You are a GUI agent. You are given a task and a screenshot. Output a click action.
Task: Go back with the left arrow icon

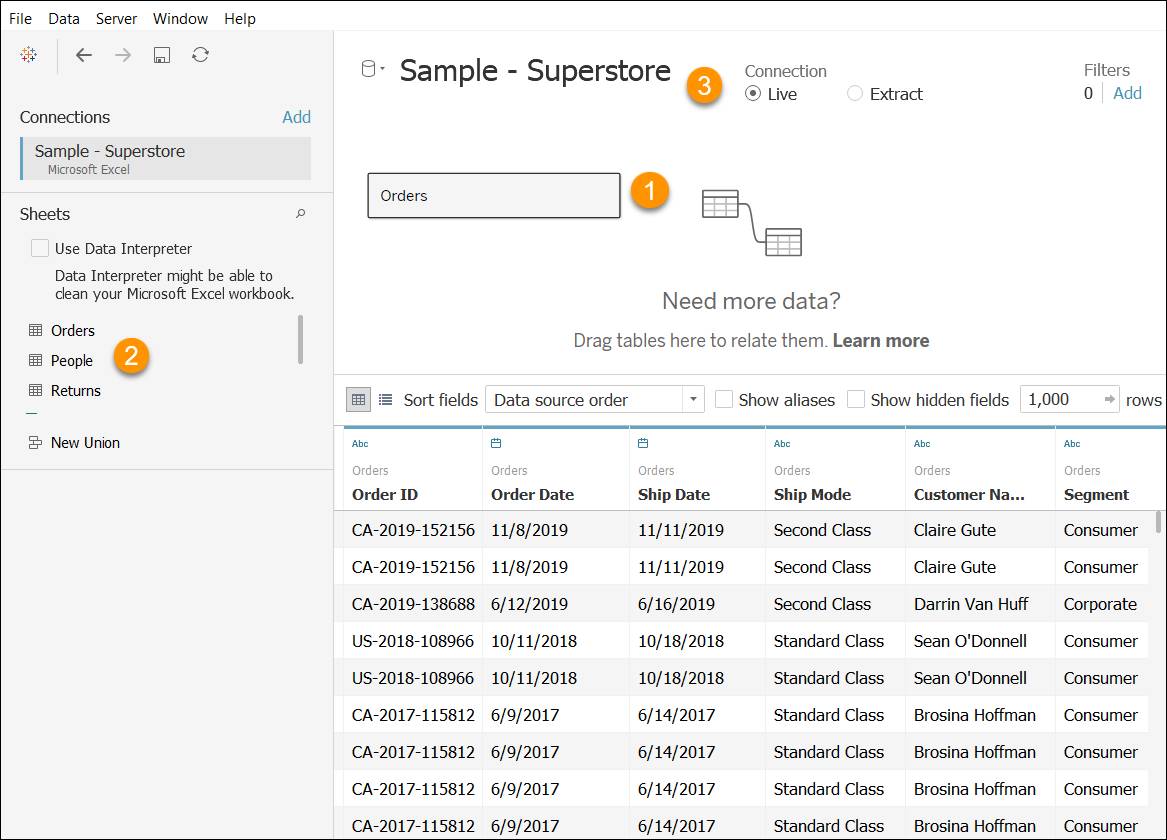pyautogui.click(x=84, y=54)
